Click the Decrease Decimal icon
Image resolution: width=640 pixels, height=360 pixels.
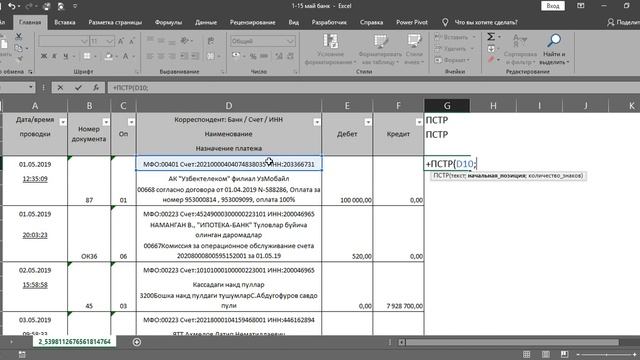click(x=290, y=56)
